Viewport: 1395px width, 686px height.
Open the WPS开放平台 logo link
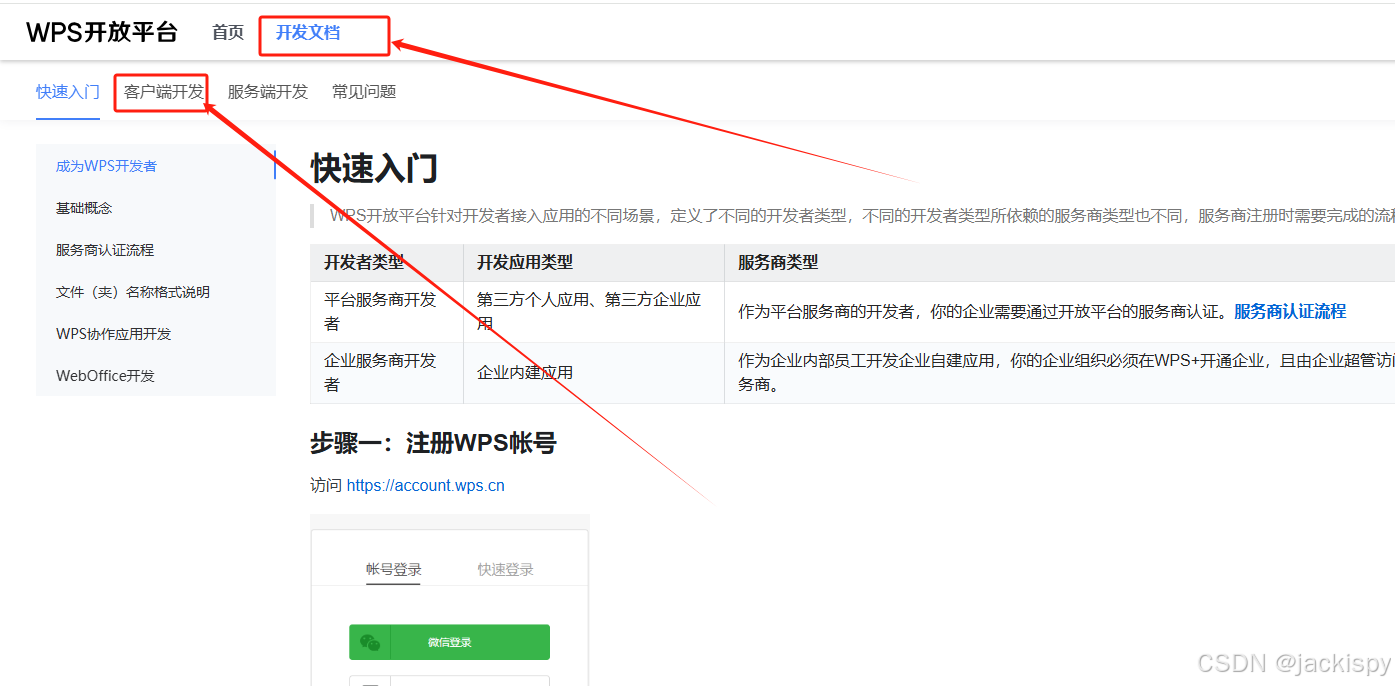(101, 32)
